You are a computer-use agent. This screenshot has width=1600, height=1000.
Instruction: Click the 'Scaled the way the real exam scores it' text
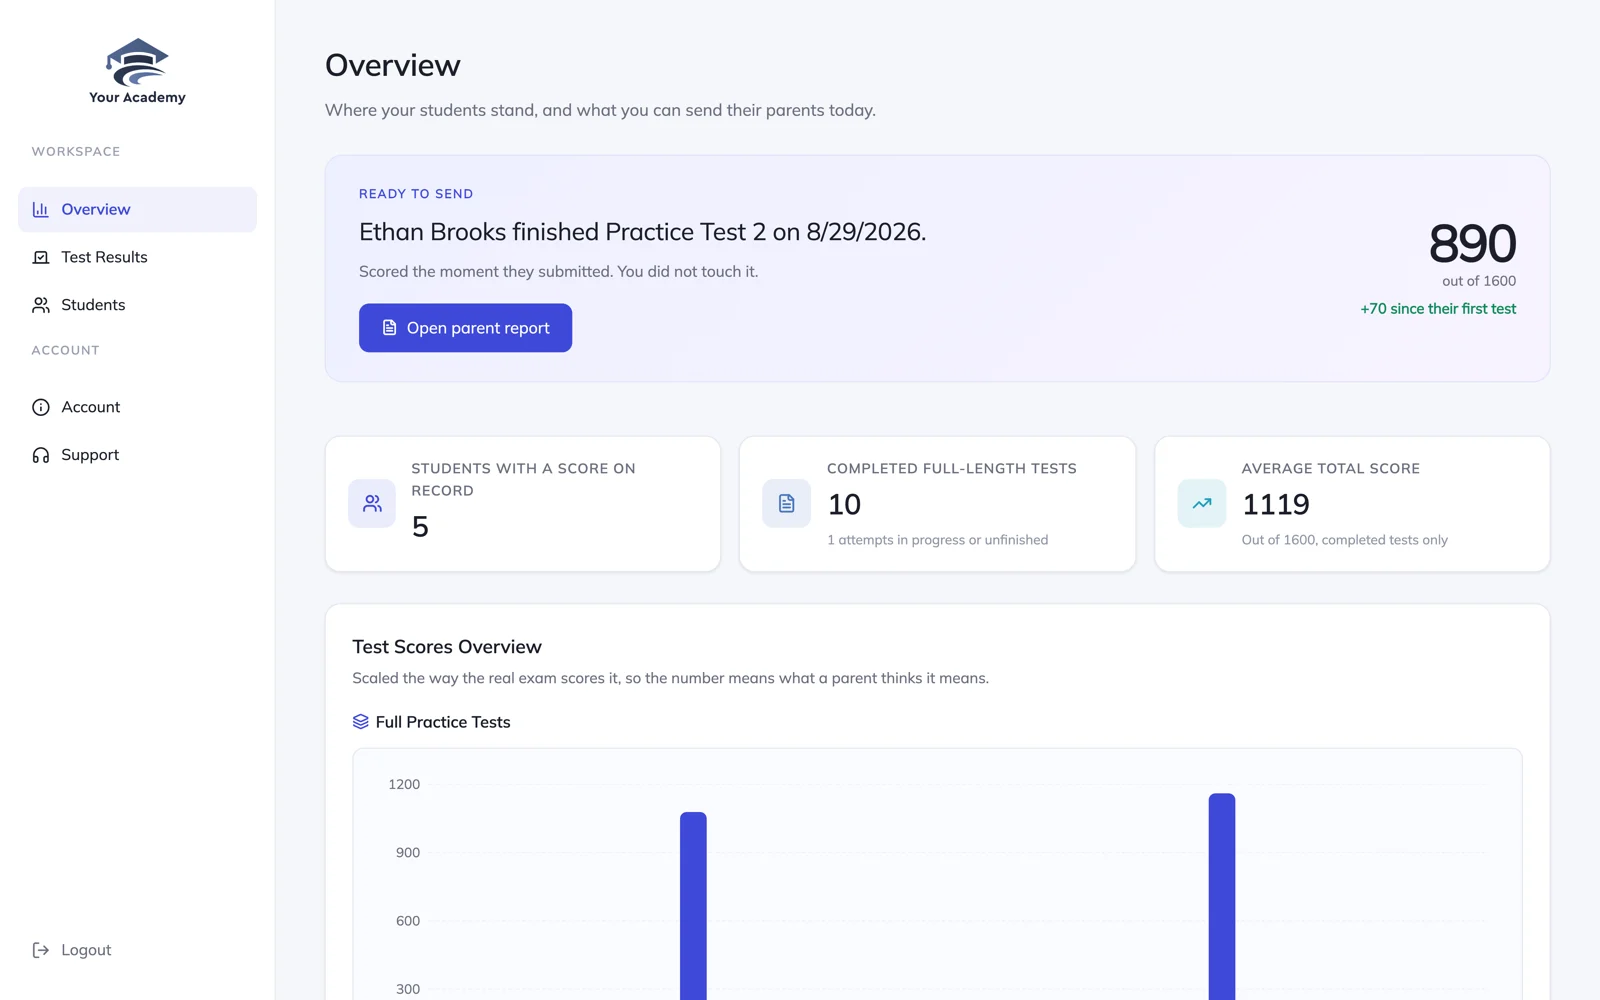tap(670, 678)
